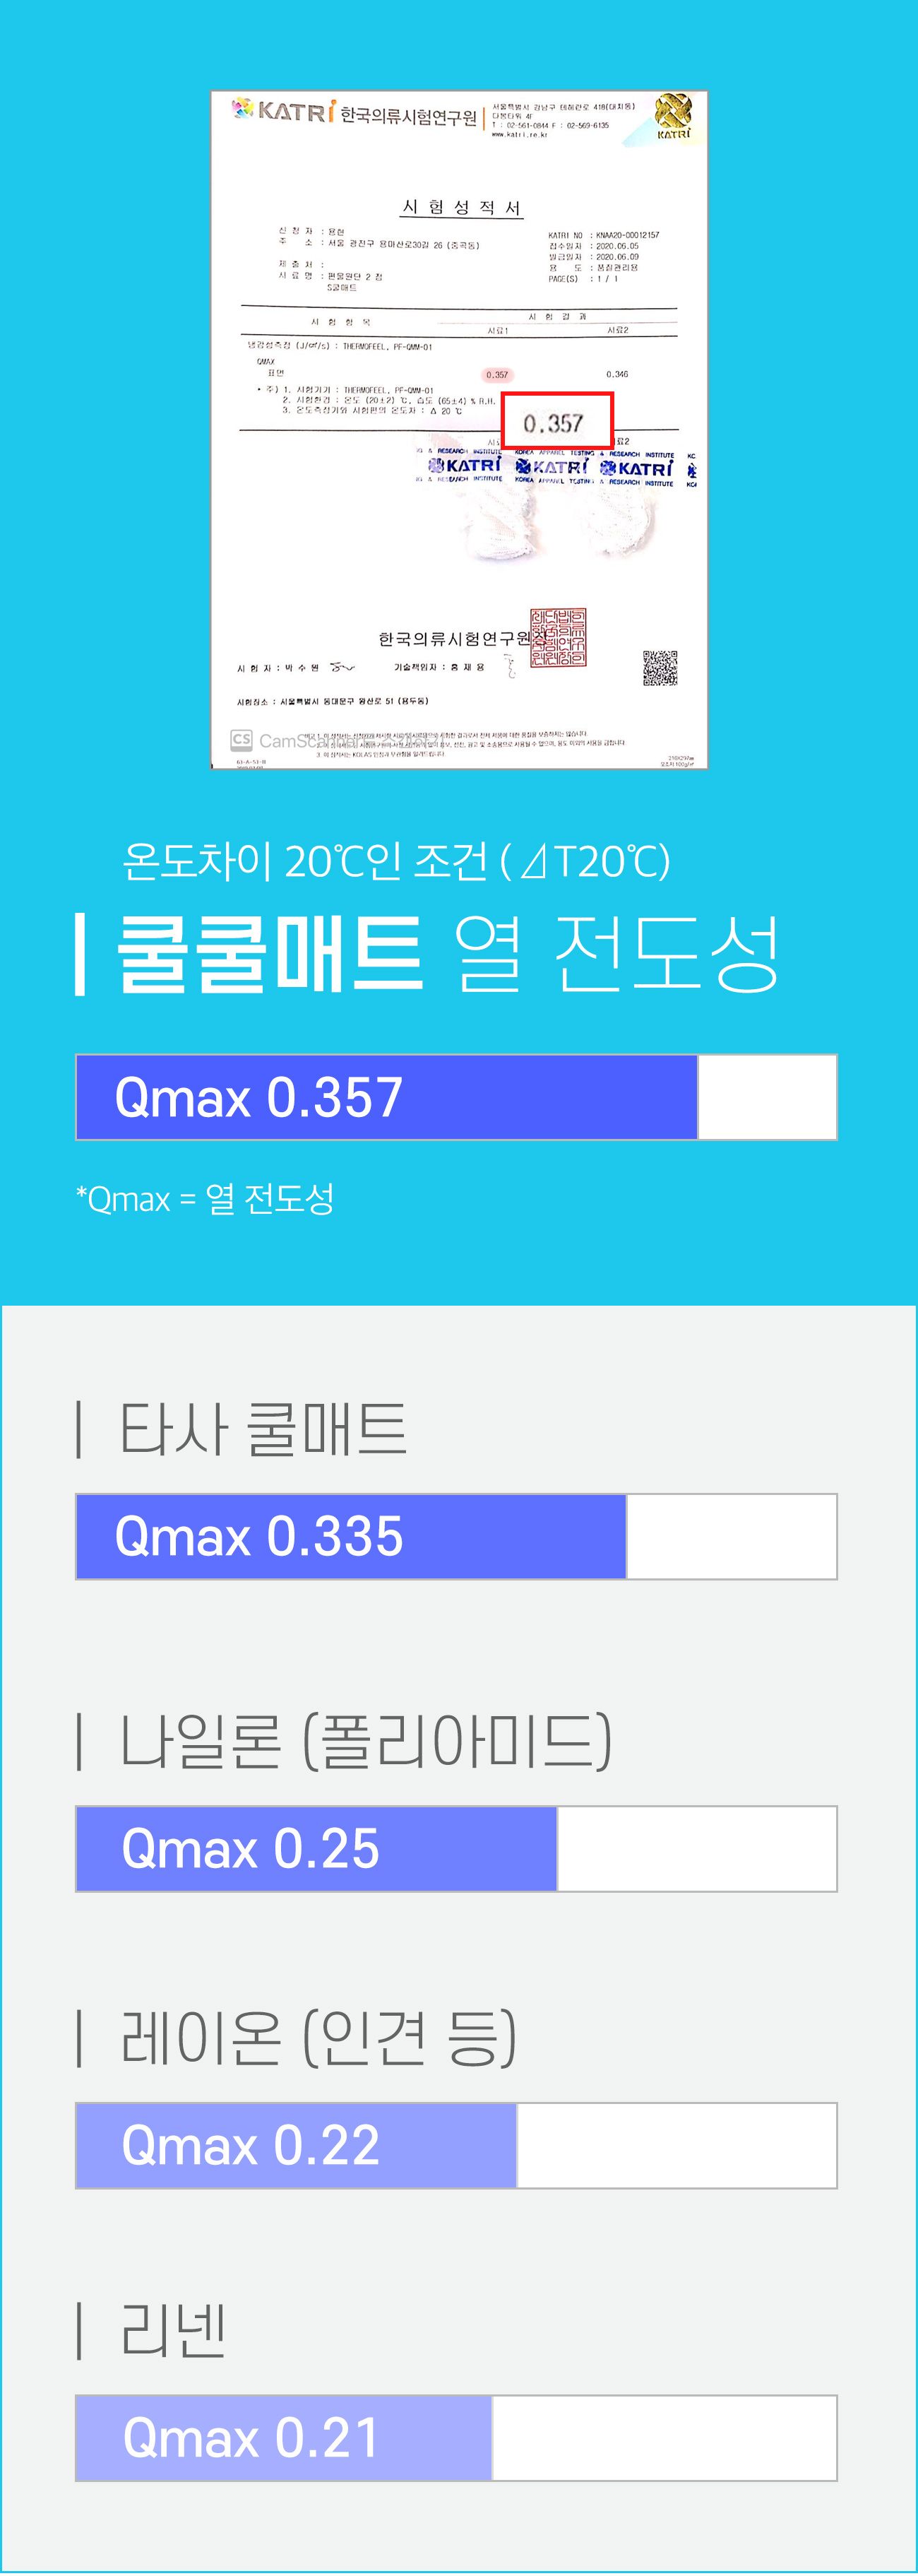Click the pink highlighted 0.357 result
The width and height of the screenshot is (918, 2576).
(497, 375)
